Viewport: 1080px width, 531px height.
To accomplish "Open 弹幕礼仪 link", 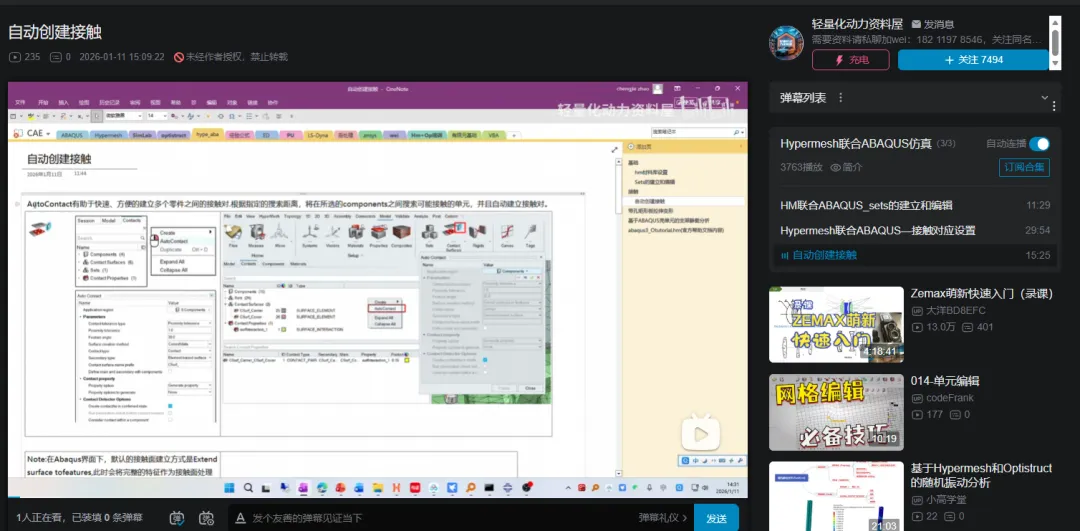I will click(663, 518).
